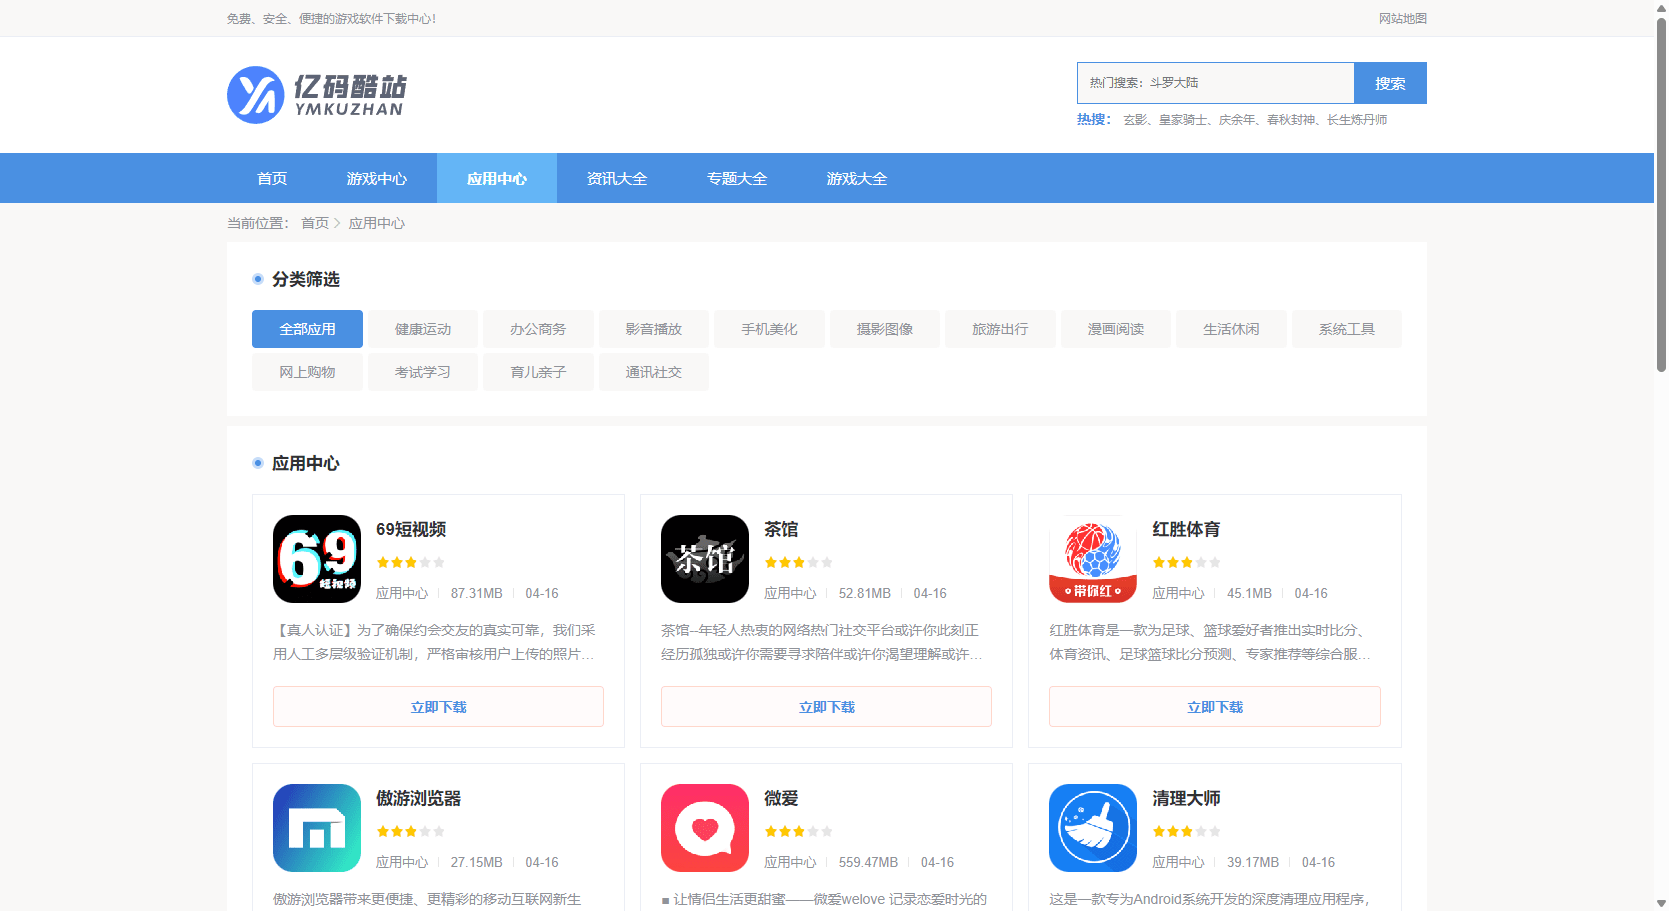The height and width of the screenshot is (911, 1669).
Task: Filter by 健康运动 category
Action: click(423, 329)
